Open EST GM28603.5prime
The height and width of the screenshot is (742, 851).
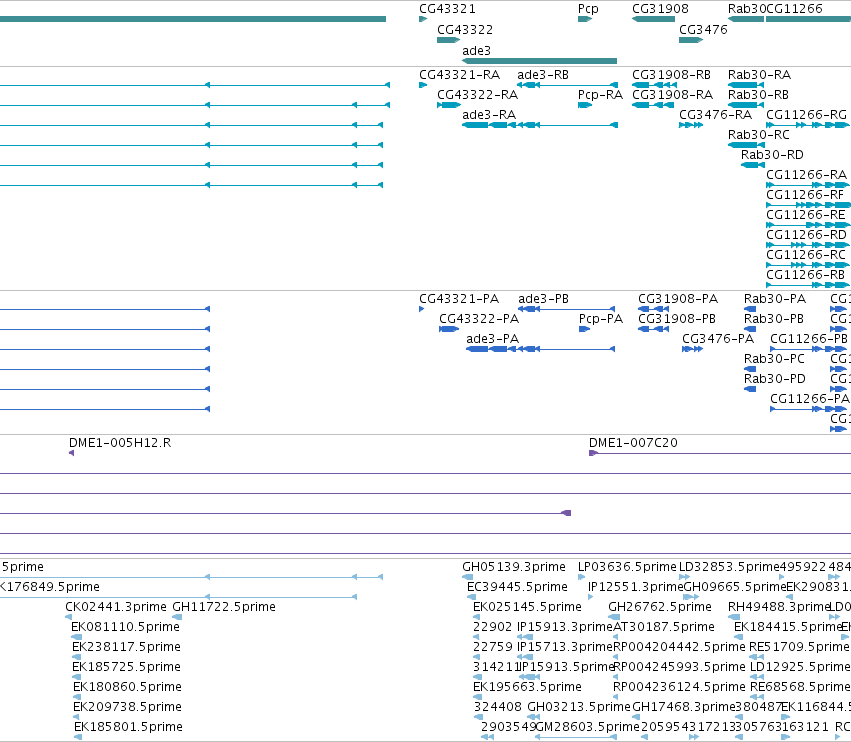coord(587,727)
